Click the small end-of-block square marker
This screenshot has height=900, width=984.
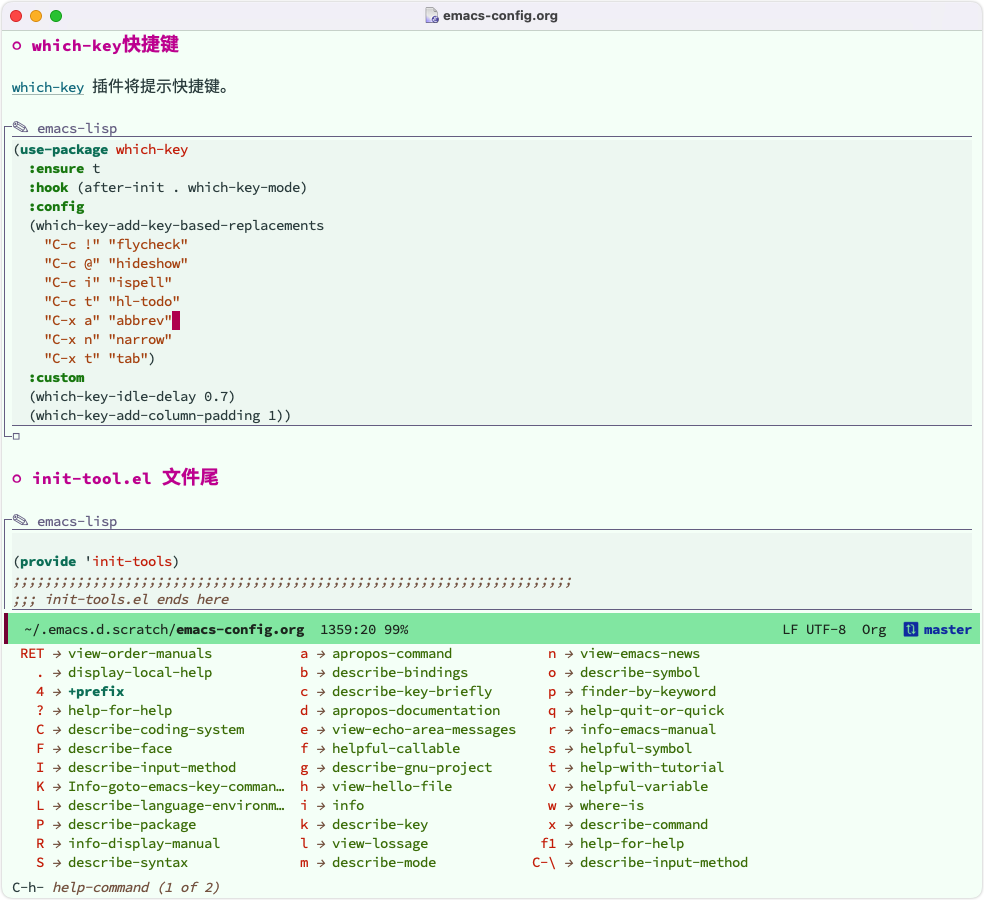click(x=16, y=436)
